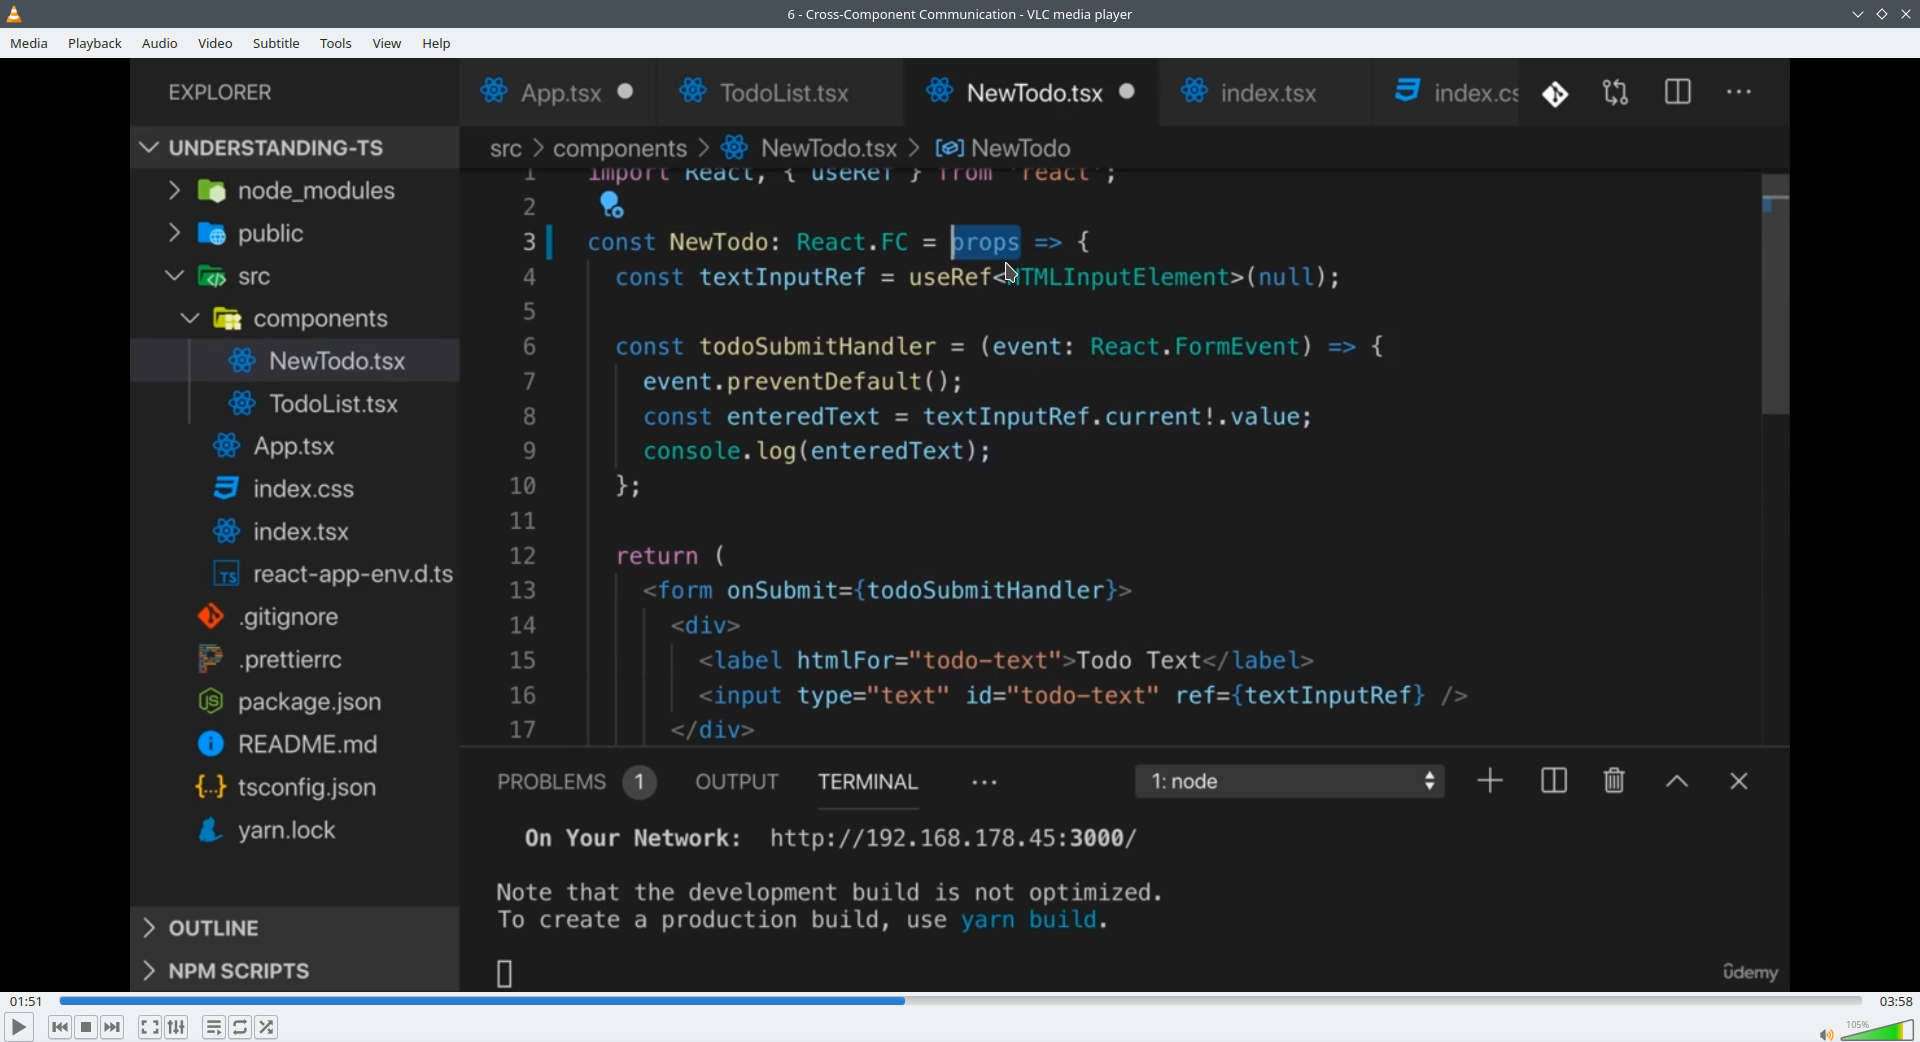
Task: Open TodoList.tsx in the explorer
Action: click(x=294, y=404)
